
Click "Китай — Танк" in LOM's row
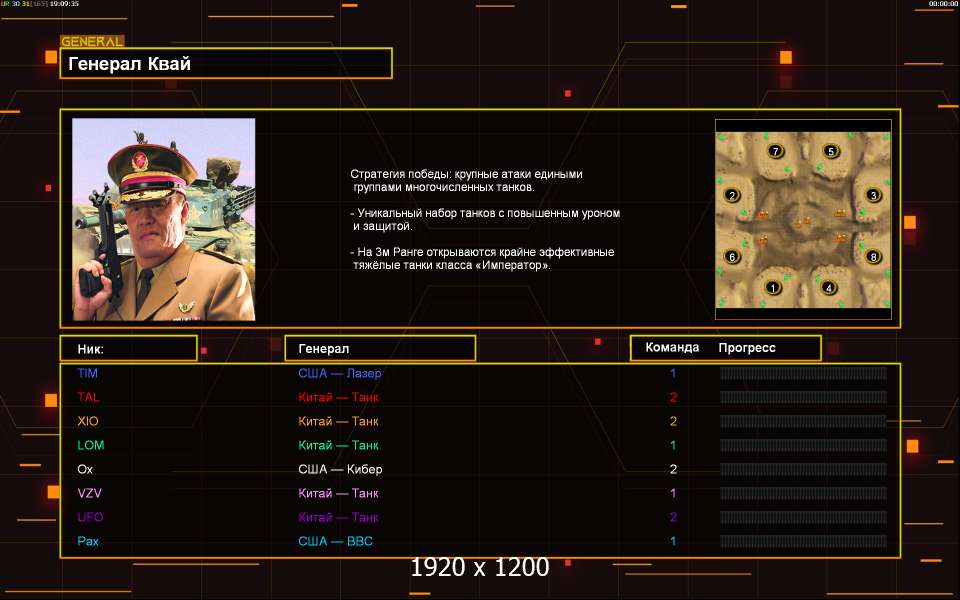(339, 445)
